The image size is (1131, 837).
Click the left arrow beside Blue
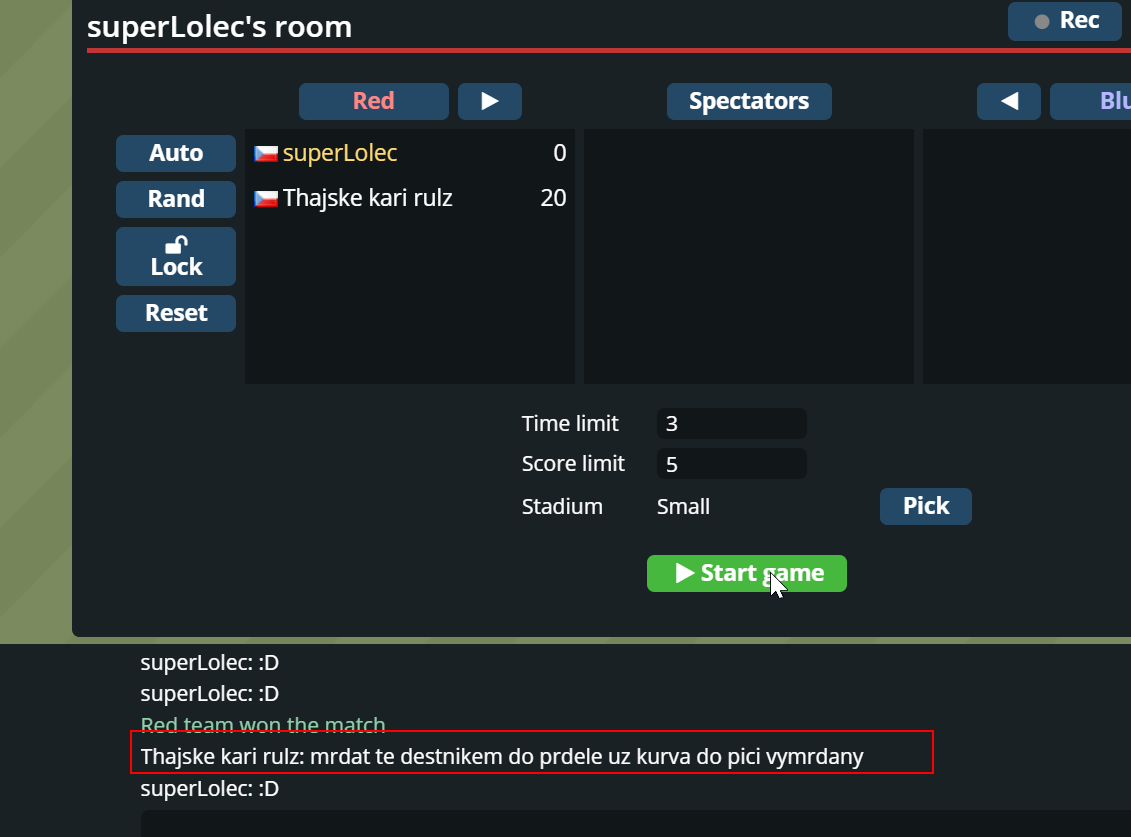point(1008,101)
